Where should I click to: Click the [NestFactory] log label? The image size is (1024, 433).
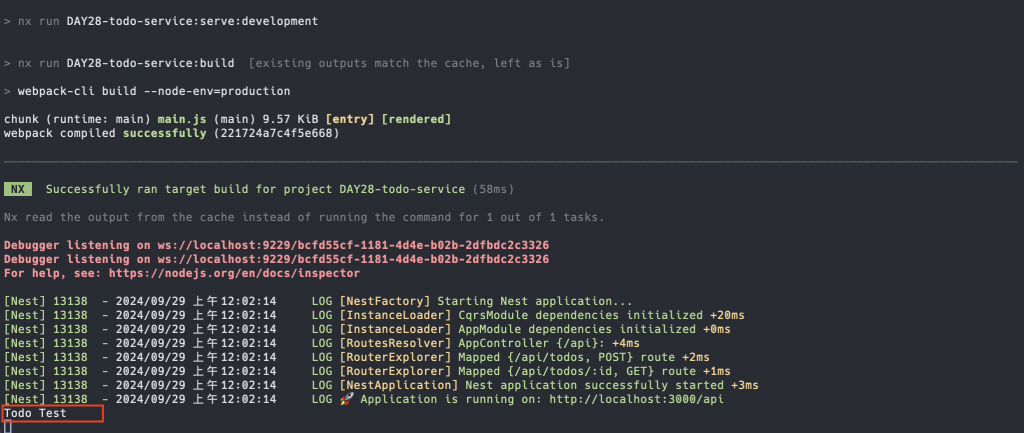[x=385, y=302]
